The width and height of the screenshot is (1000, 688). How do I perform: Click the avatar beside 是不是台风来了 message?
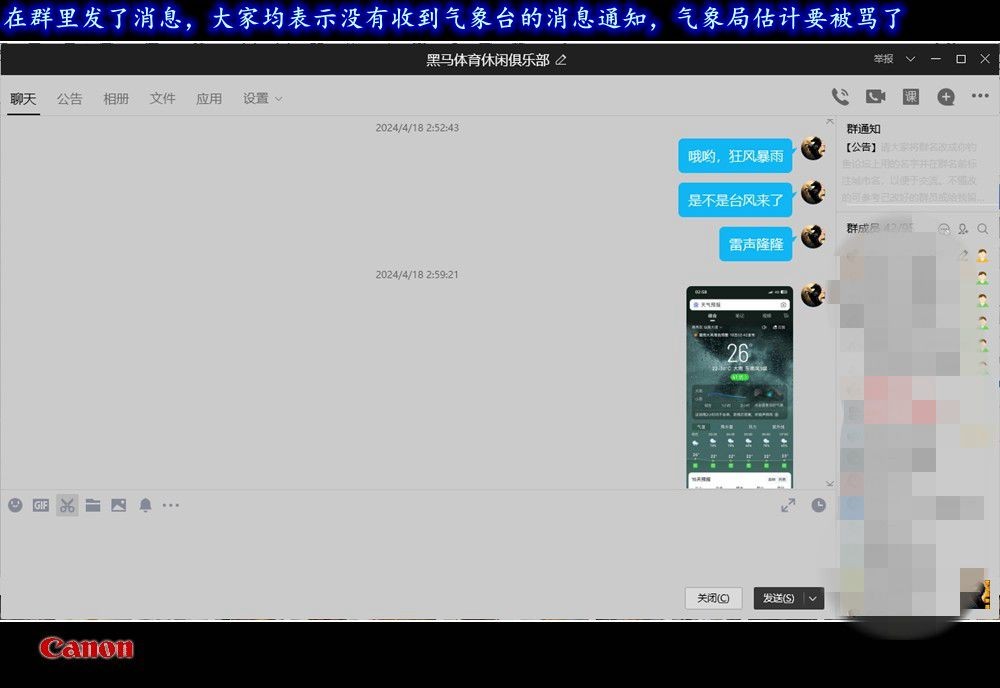click(813, 193)
